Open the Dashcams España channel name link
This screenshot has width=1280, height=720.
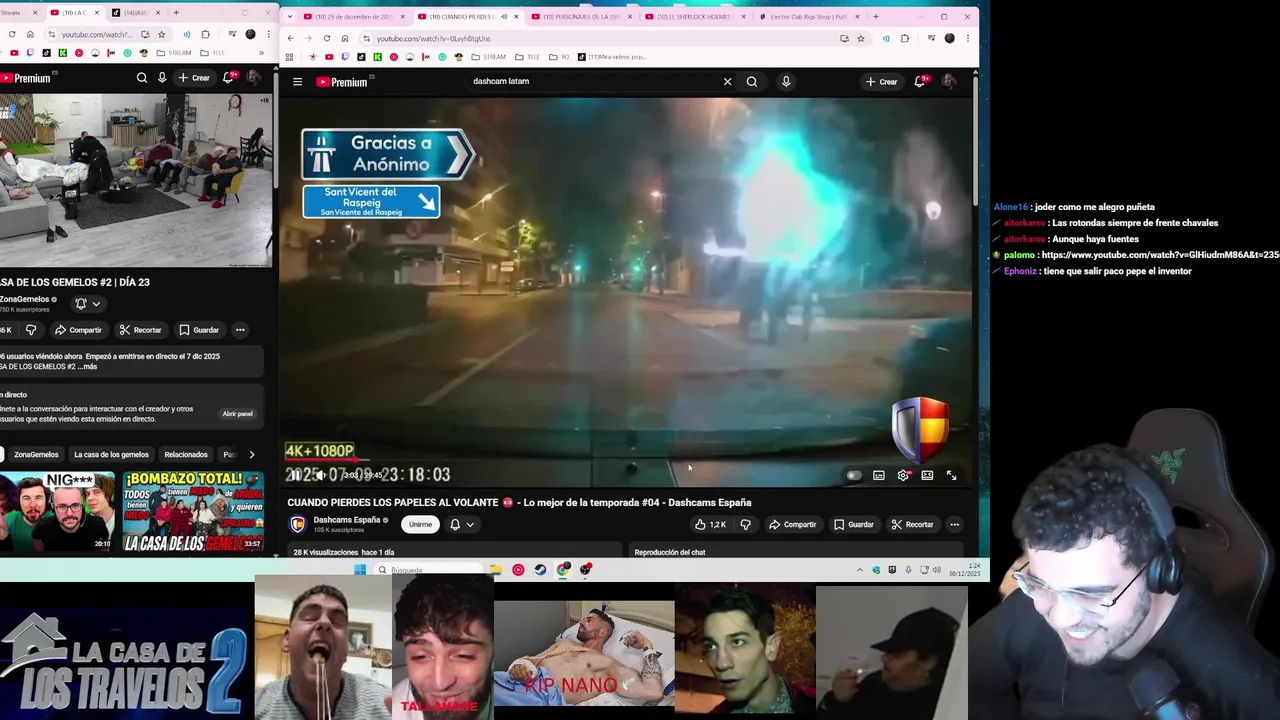(x=347, y=520)
